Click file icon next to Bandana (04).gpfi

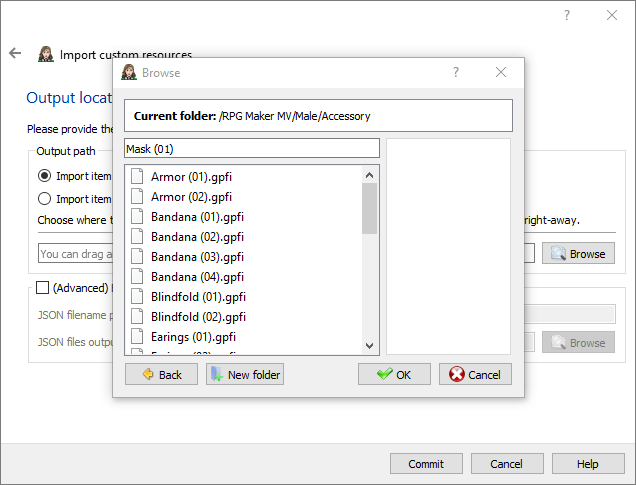click(x=137, y=276)
